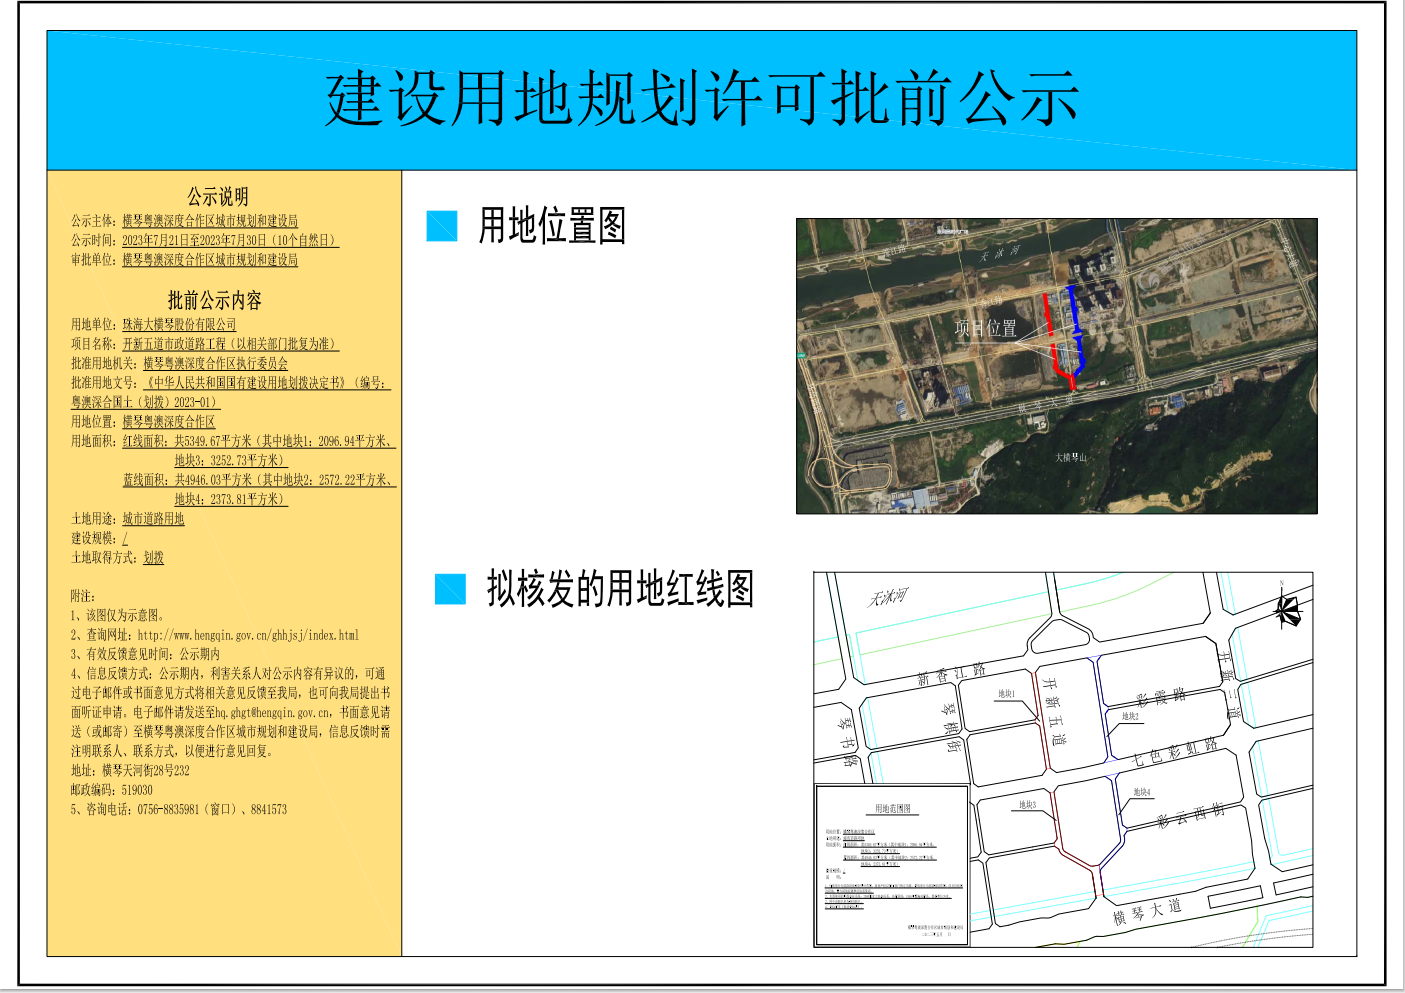Screen dimensions: 1405x993
Task: Click the 批前公示内容 section heading
Action: pos(214,300)
